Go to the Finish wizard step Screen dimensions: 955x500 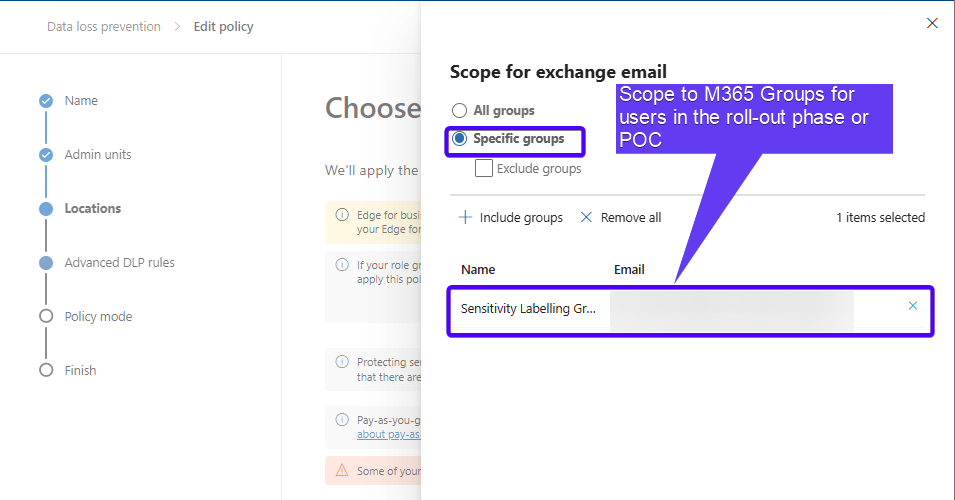(80, 370)
